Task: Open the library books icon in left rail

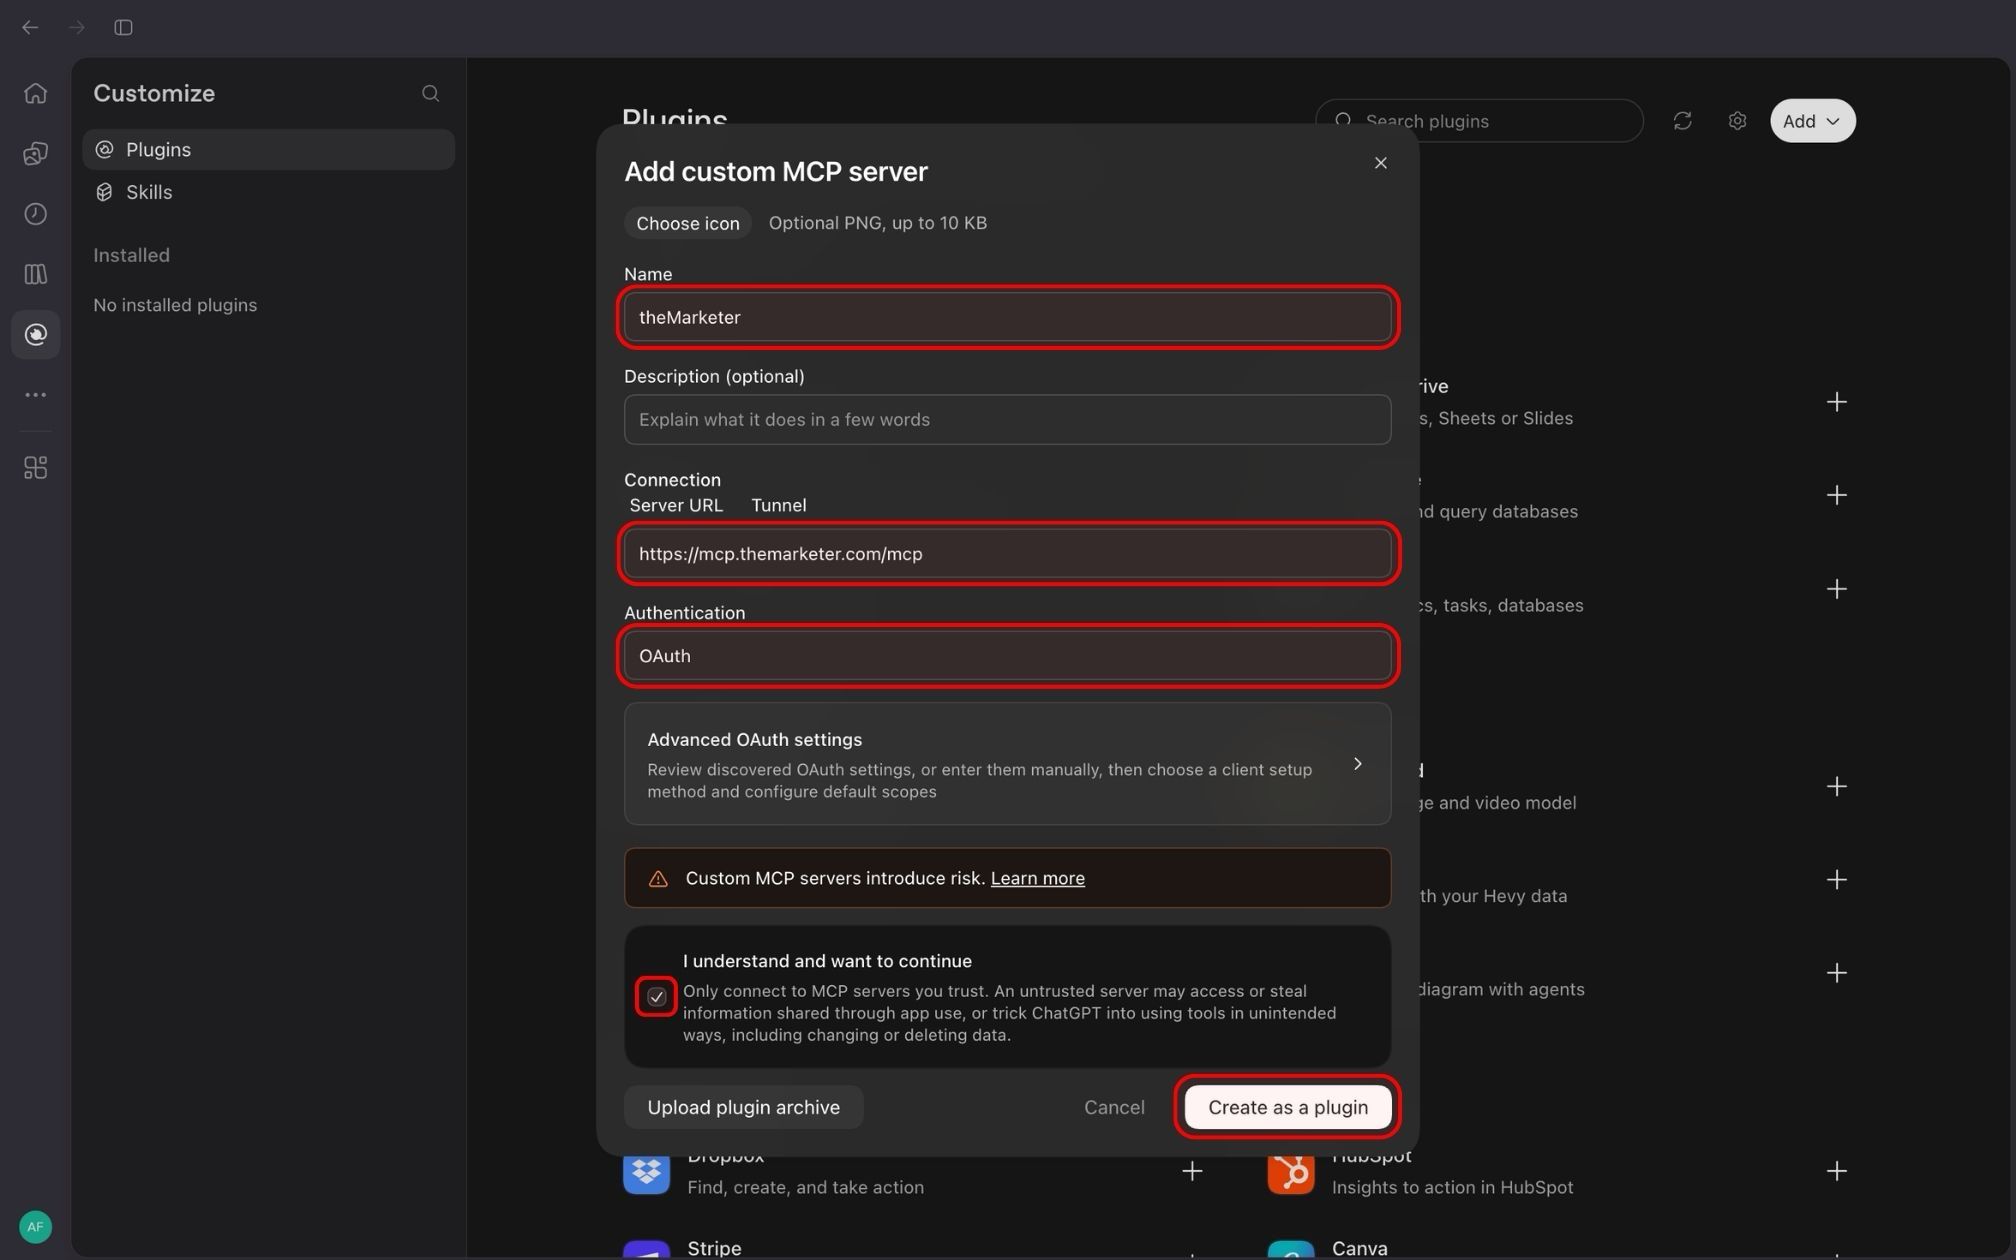Action: pyautogui.click(x=36, y=274)
